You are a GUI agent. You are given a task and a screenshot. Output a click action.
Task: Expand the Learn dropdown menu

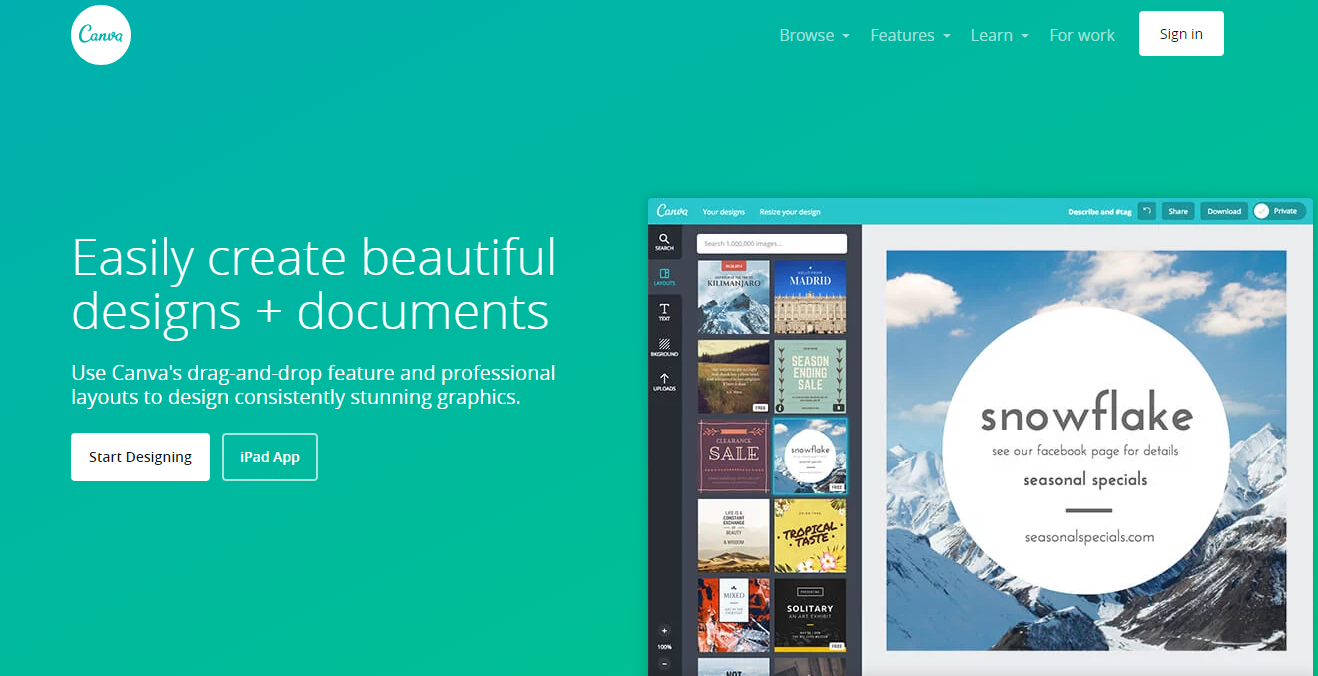[999, 35]
